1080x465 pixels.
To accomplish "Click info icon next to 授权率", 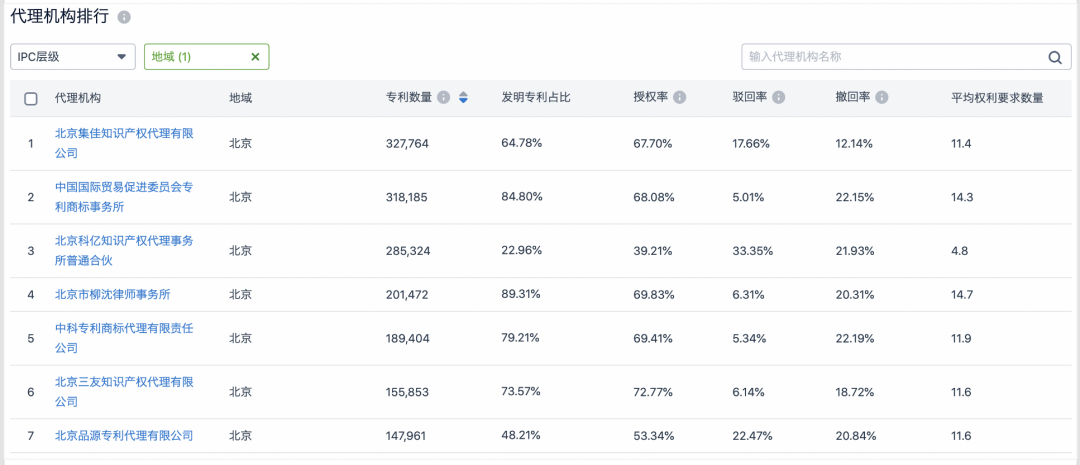I will coord(679,98).
